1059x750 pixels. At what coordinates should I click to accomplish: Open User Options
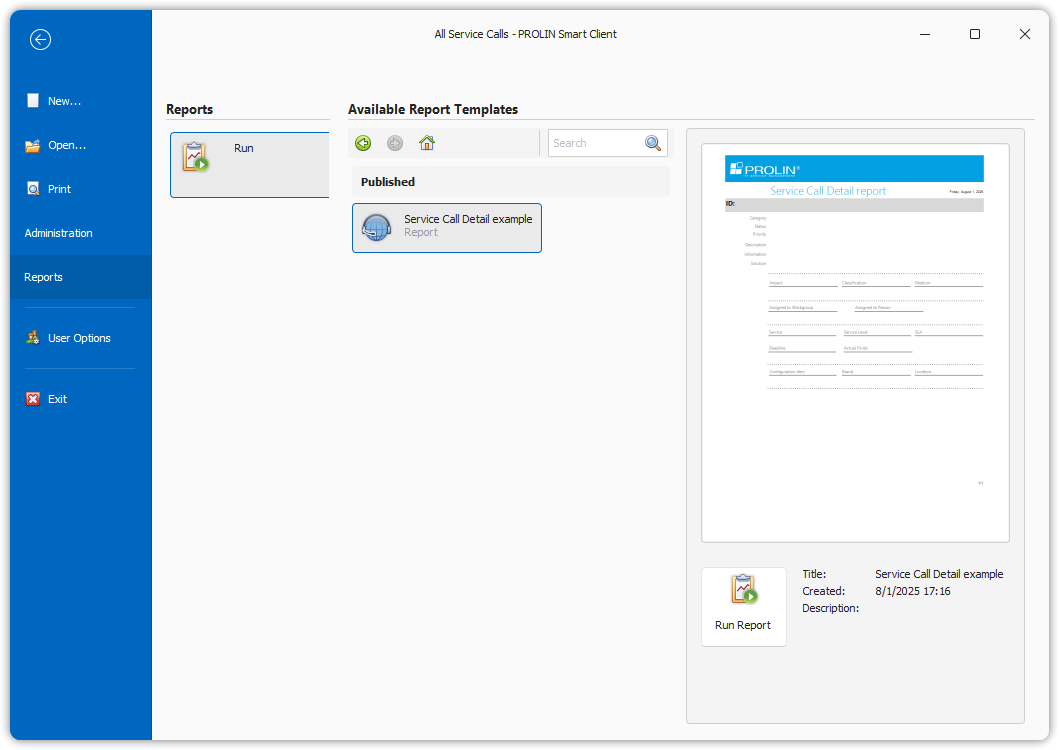tap(78, 338)
